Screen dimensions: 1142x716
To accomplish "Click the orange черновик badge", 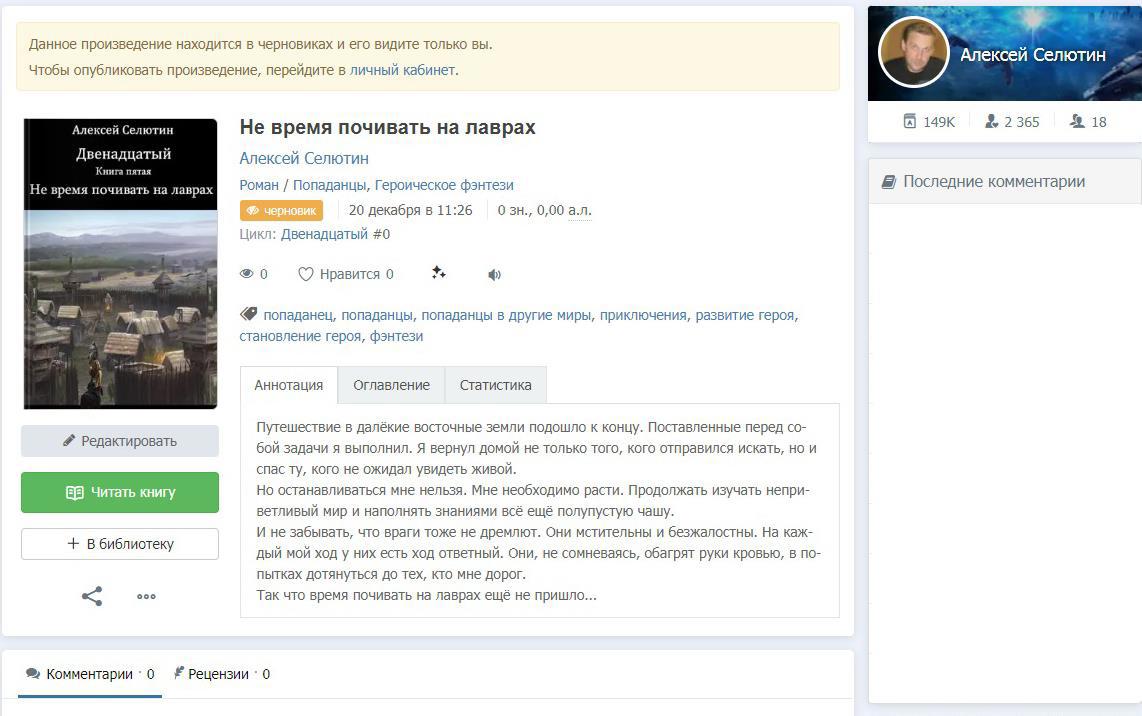I will [281, 211].
